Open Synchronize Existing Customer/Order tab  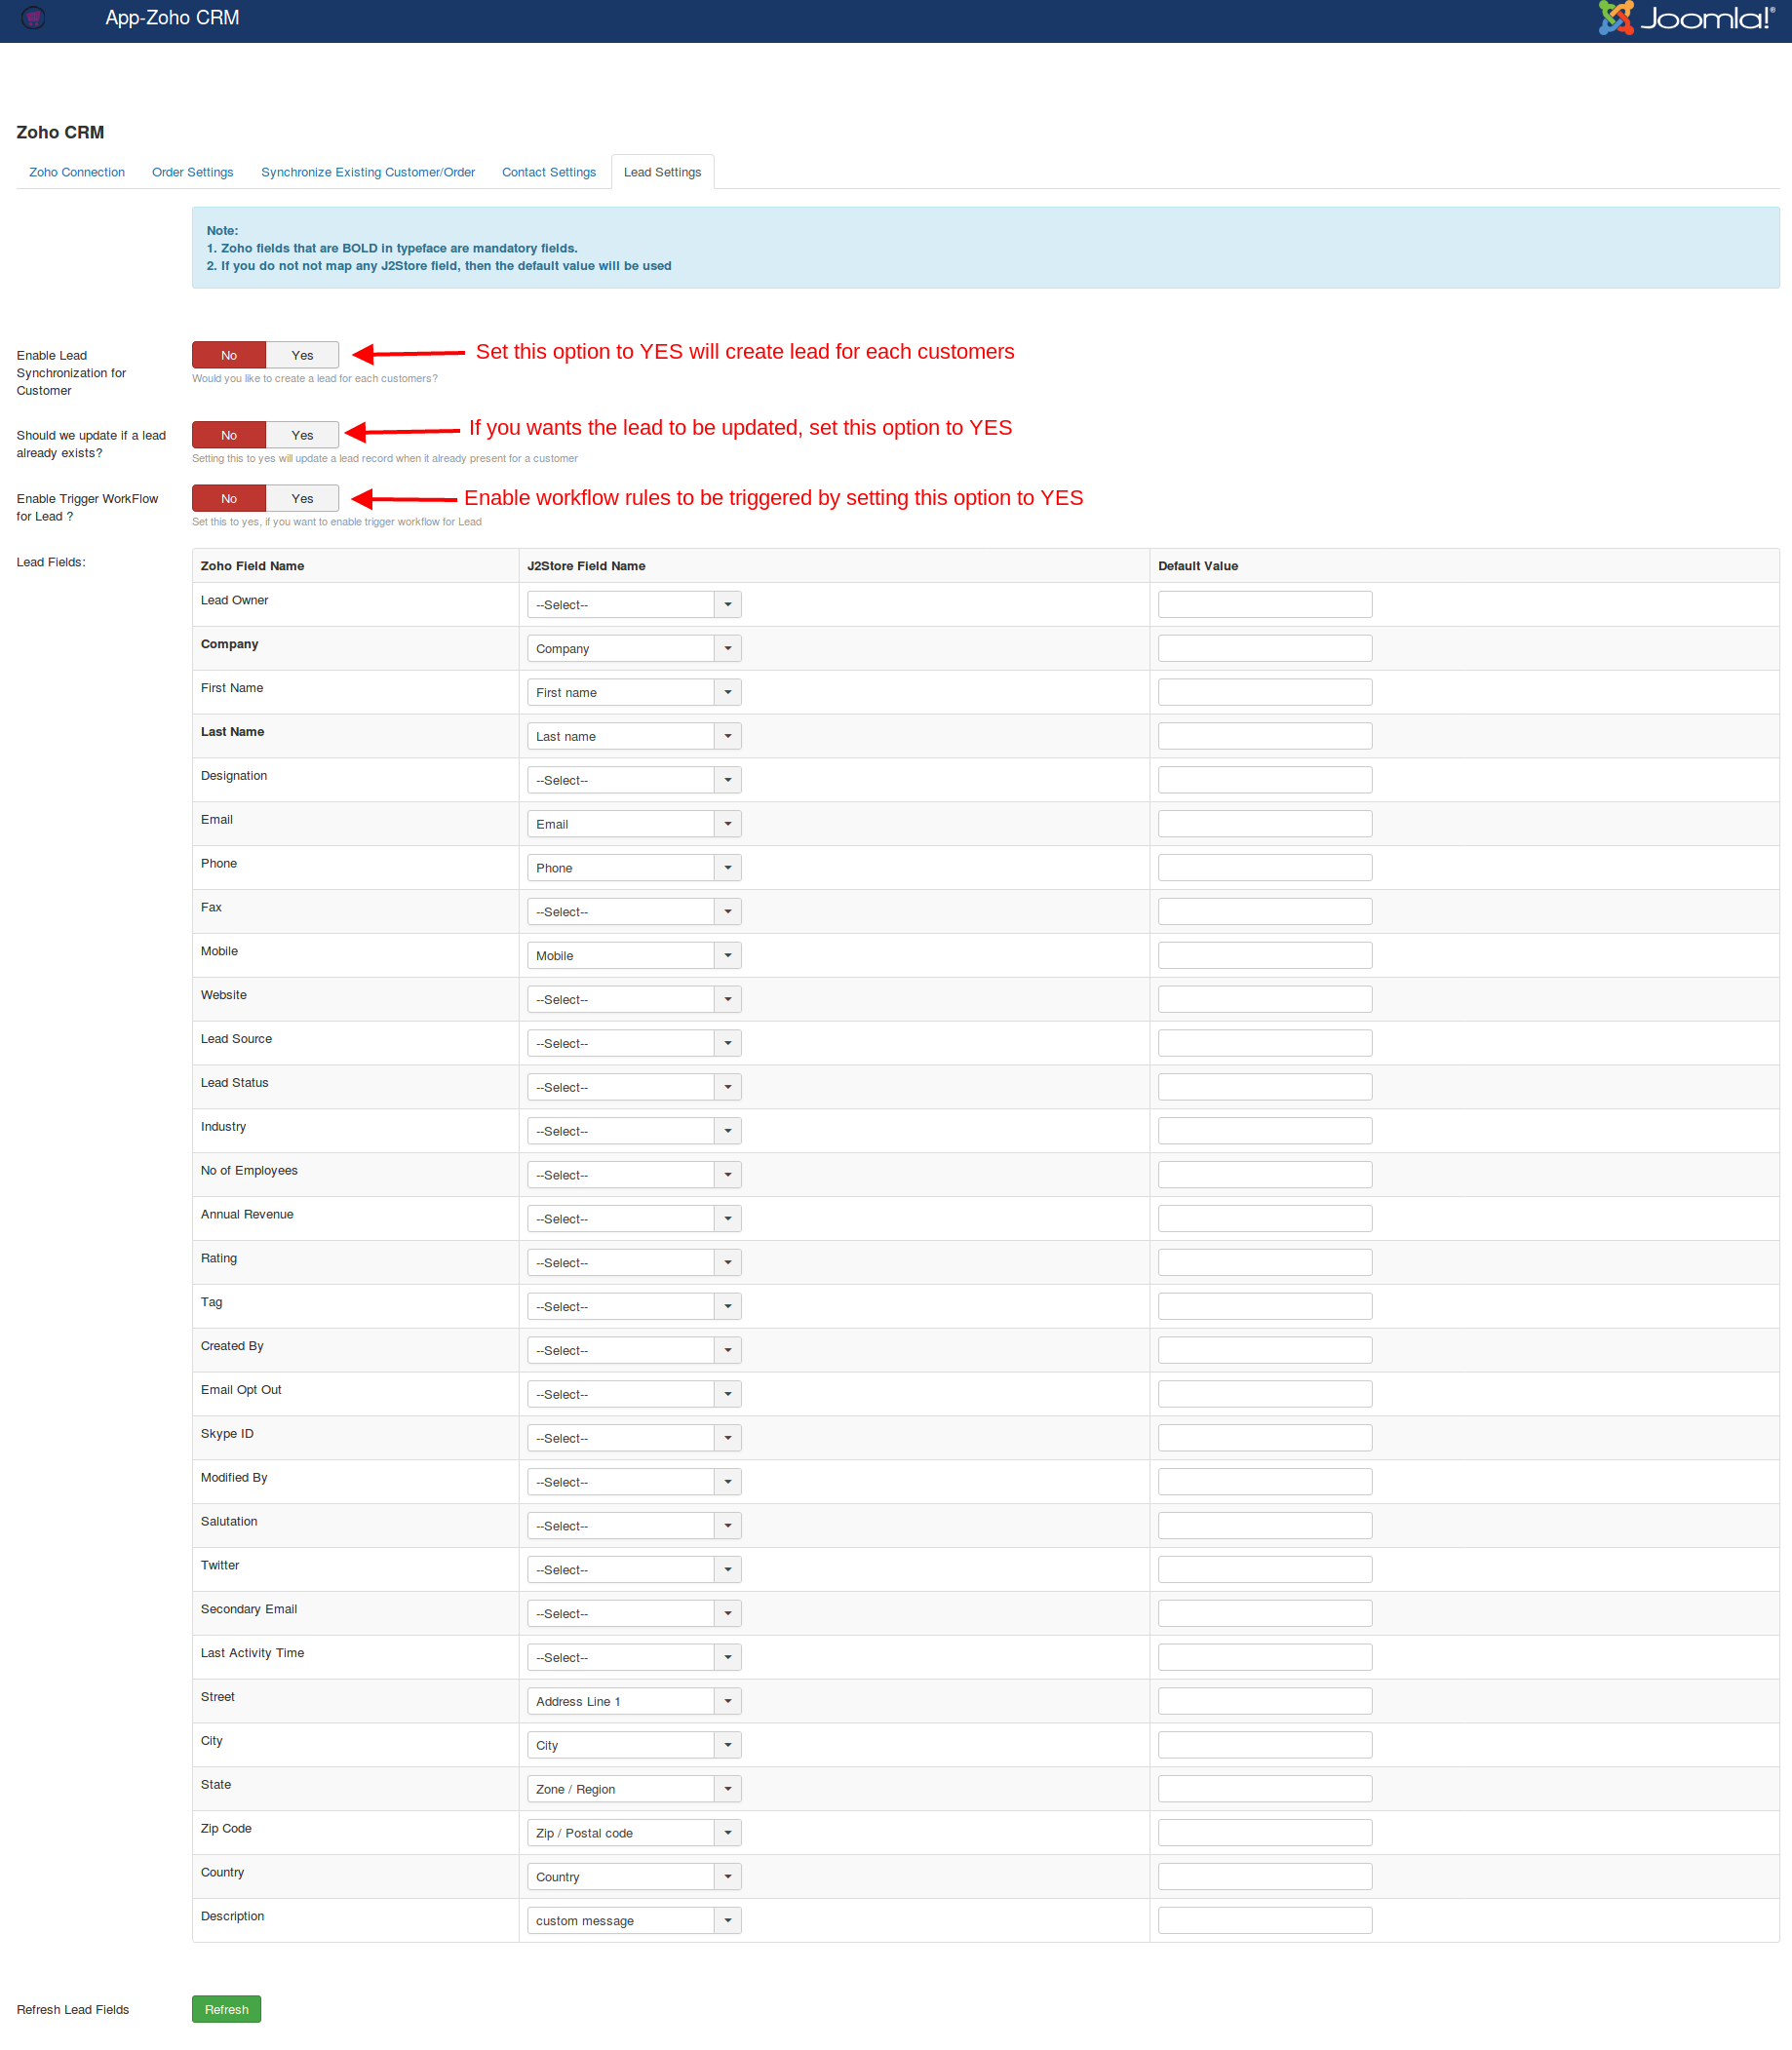click(368, 172)
